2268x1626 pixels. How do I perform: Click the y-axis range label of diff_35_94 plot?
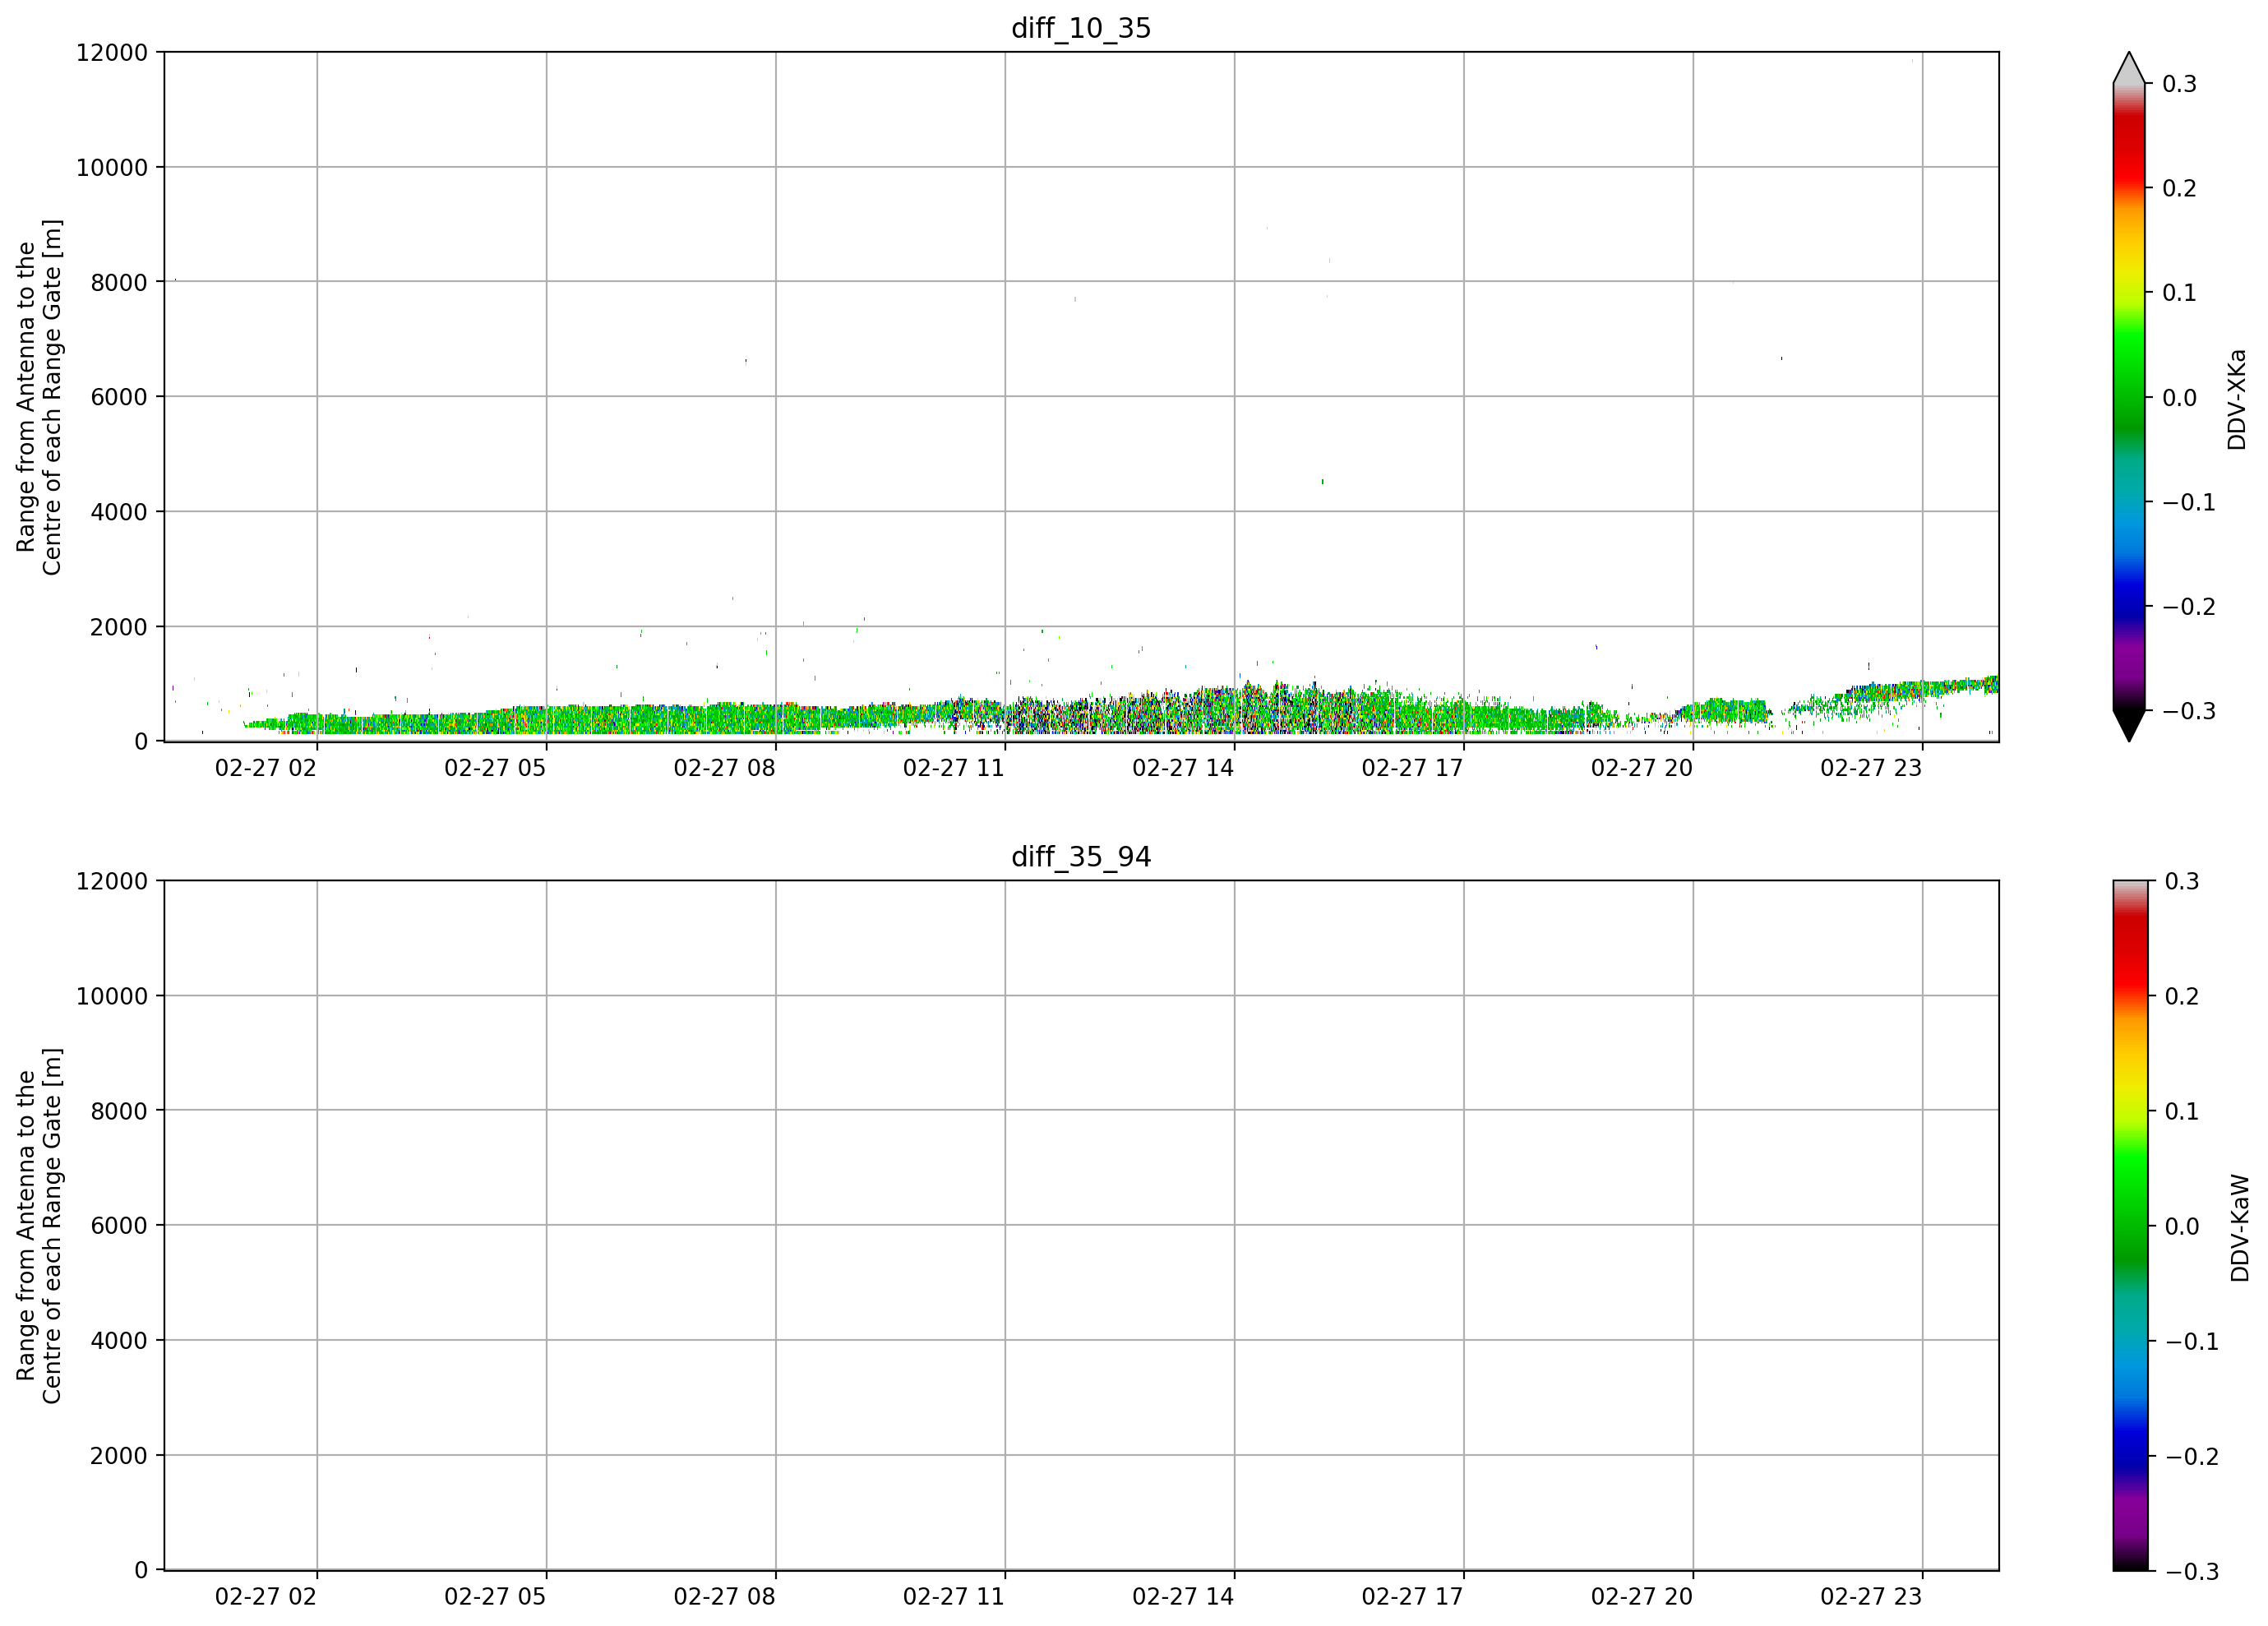coord(39,1226)
